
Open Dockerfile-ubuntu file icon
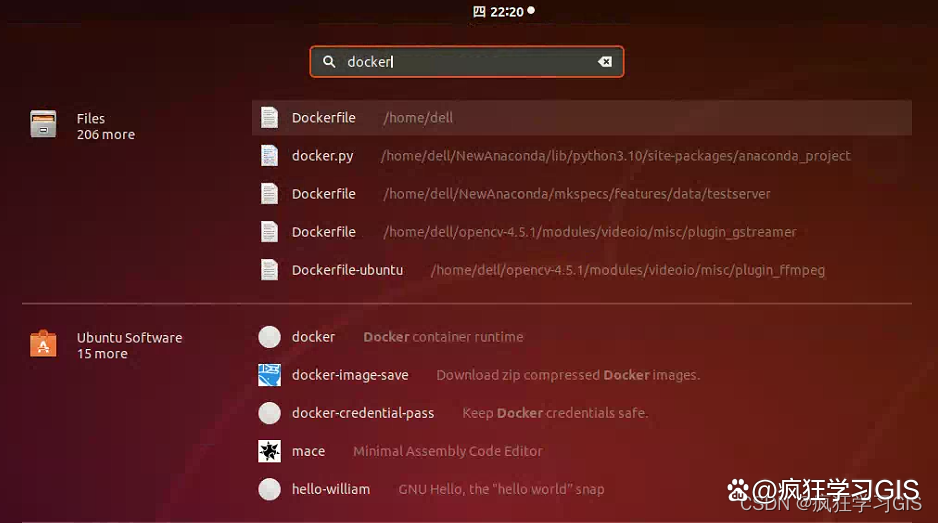click(x=269, y=270)
